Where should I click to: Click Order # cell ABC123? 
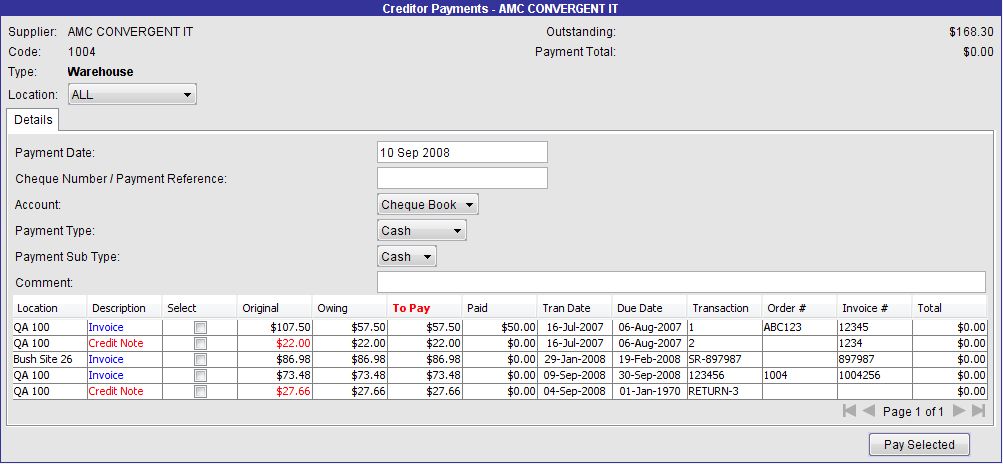800,327
